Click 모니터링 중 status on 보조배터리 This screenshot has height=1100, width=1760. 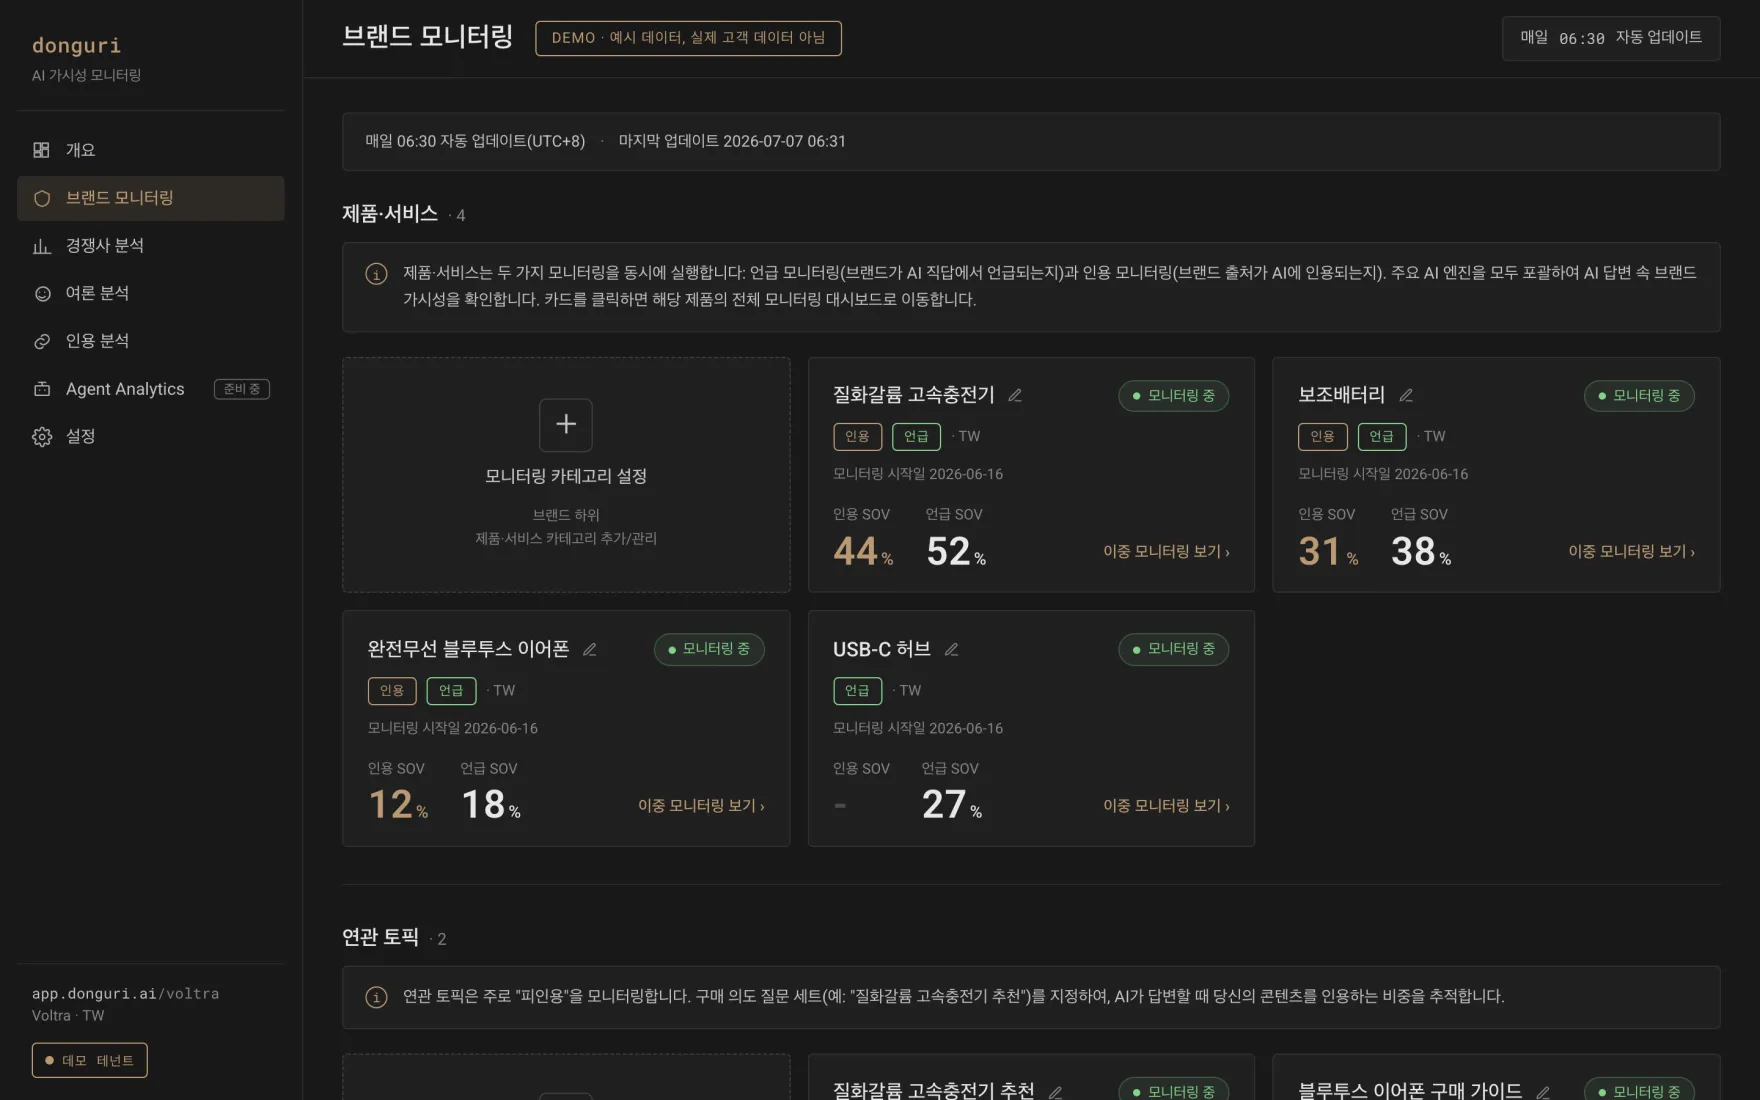[x=1639, y=396]
